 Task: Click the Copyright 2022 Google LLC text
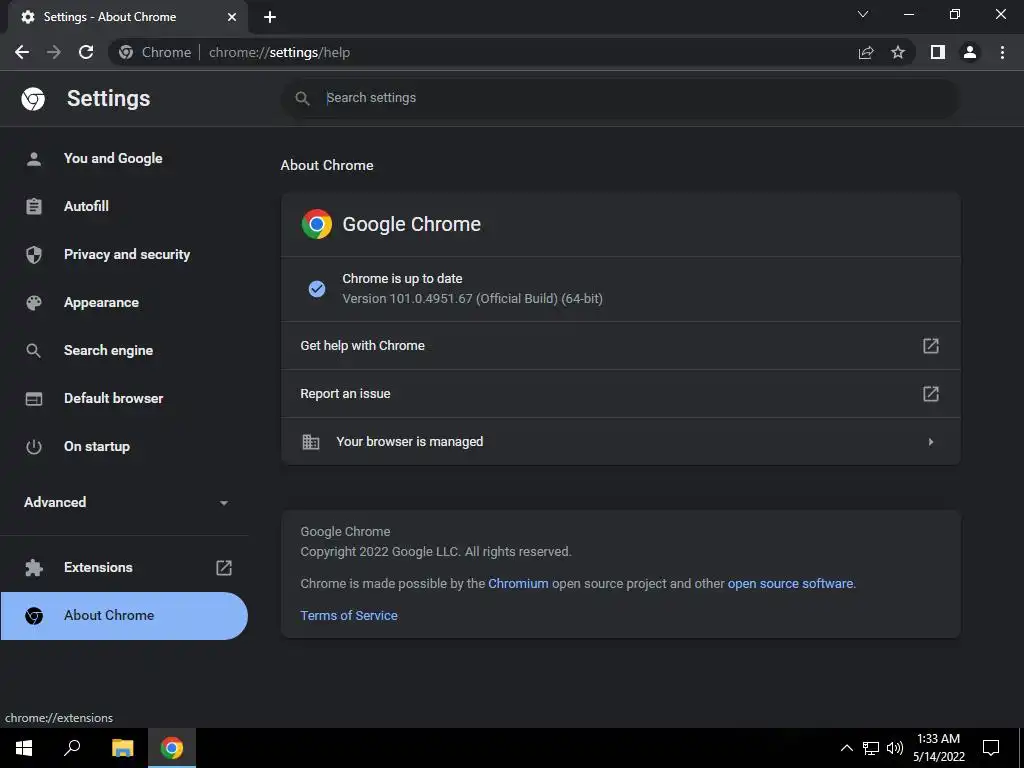pos(436,552)
